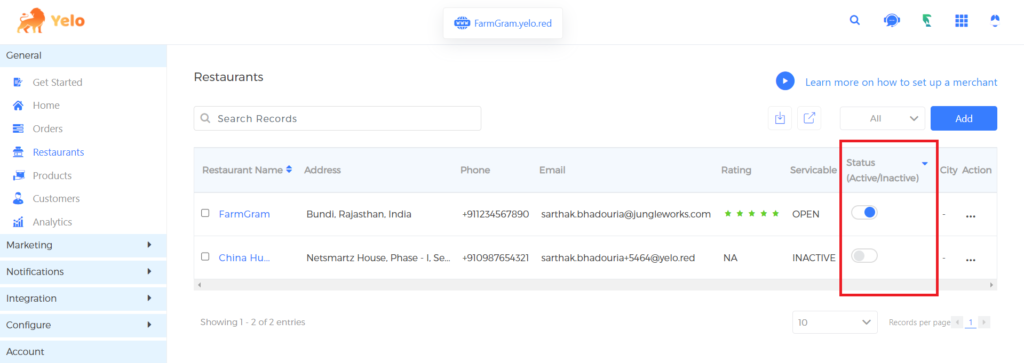Screen dimensions: 1024x363
Task: Enable China Hu status switch
Action: coord(864,257)
